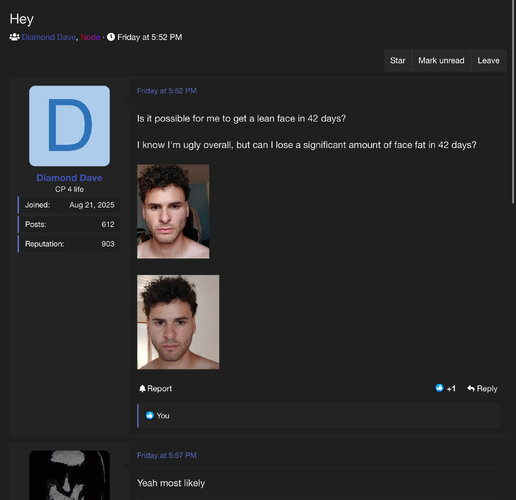The image size is (516, 500).
Task: Leave the conversation
Action: click(488, 60)
